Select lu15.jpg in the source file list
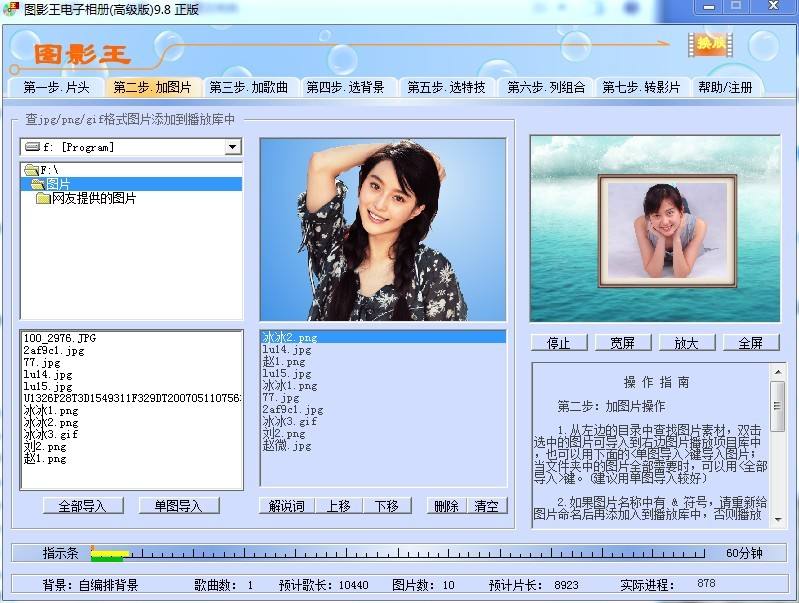Image resolution: width=799 pixels, height=603 pixels. click(48, 386)
